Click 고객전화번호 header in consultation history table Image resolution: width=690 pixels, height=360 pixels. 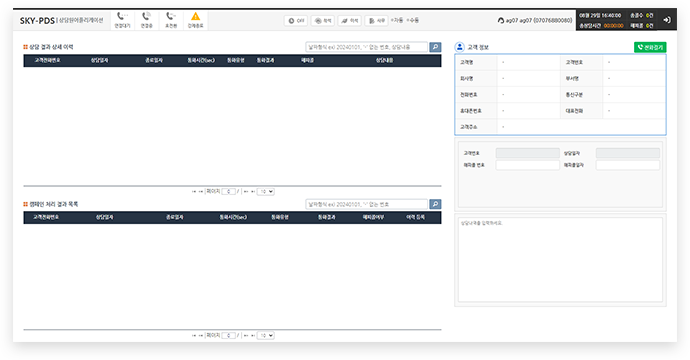tap(48, 60)
